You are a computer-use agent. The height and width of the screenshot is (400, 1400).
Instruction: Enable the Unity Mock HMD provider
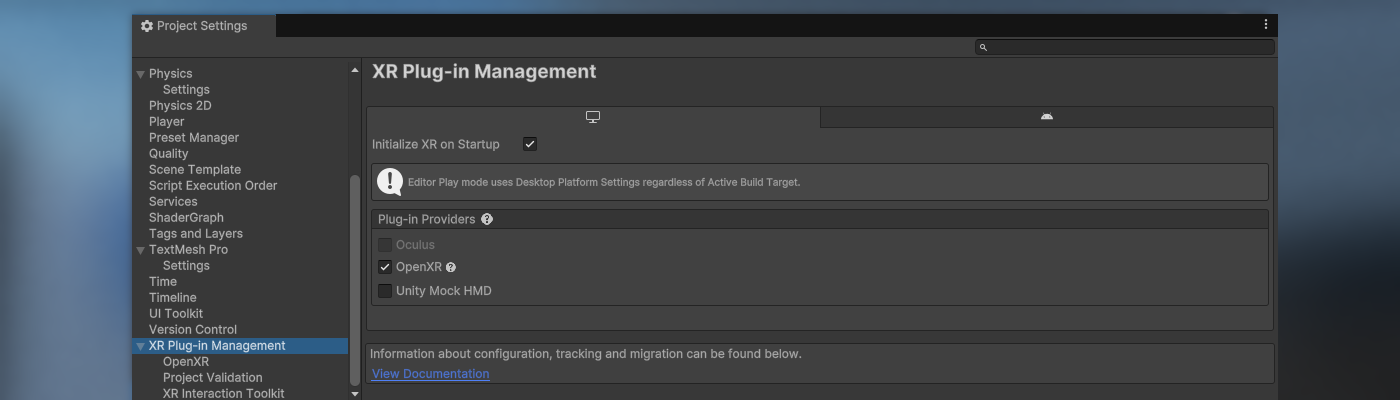(x=385, y=291)
